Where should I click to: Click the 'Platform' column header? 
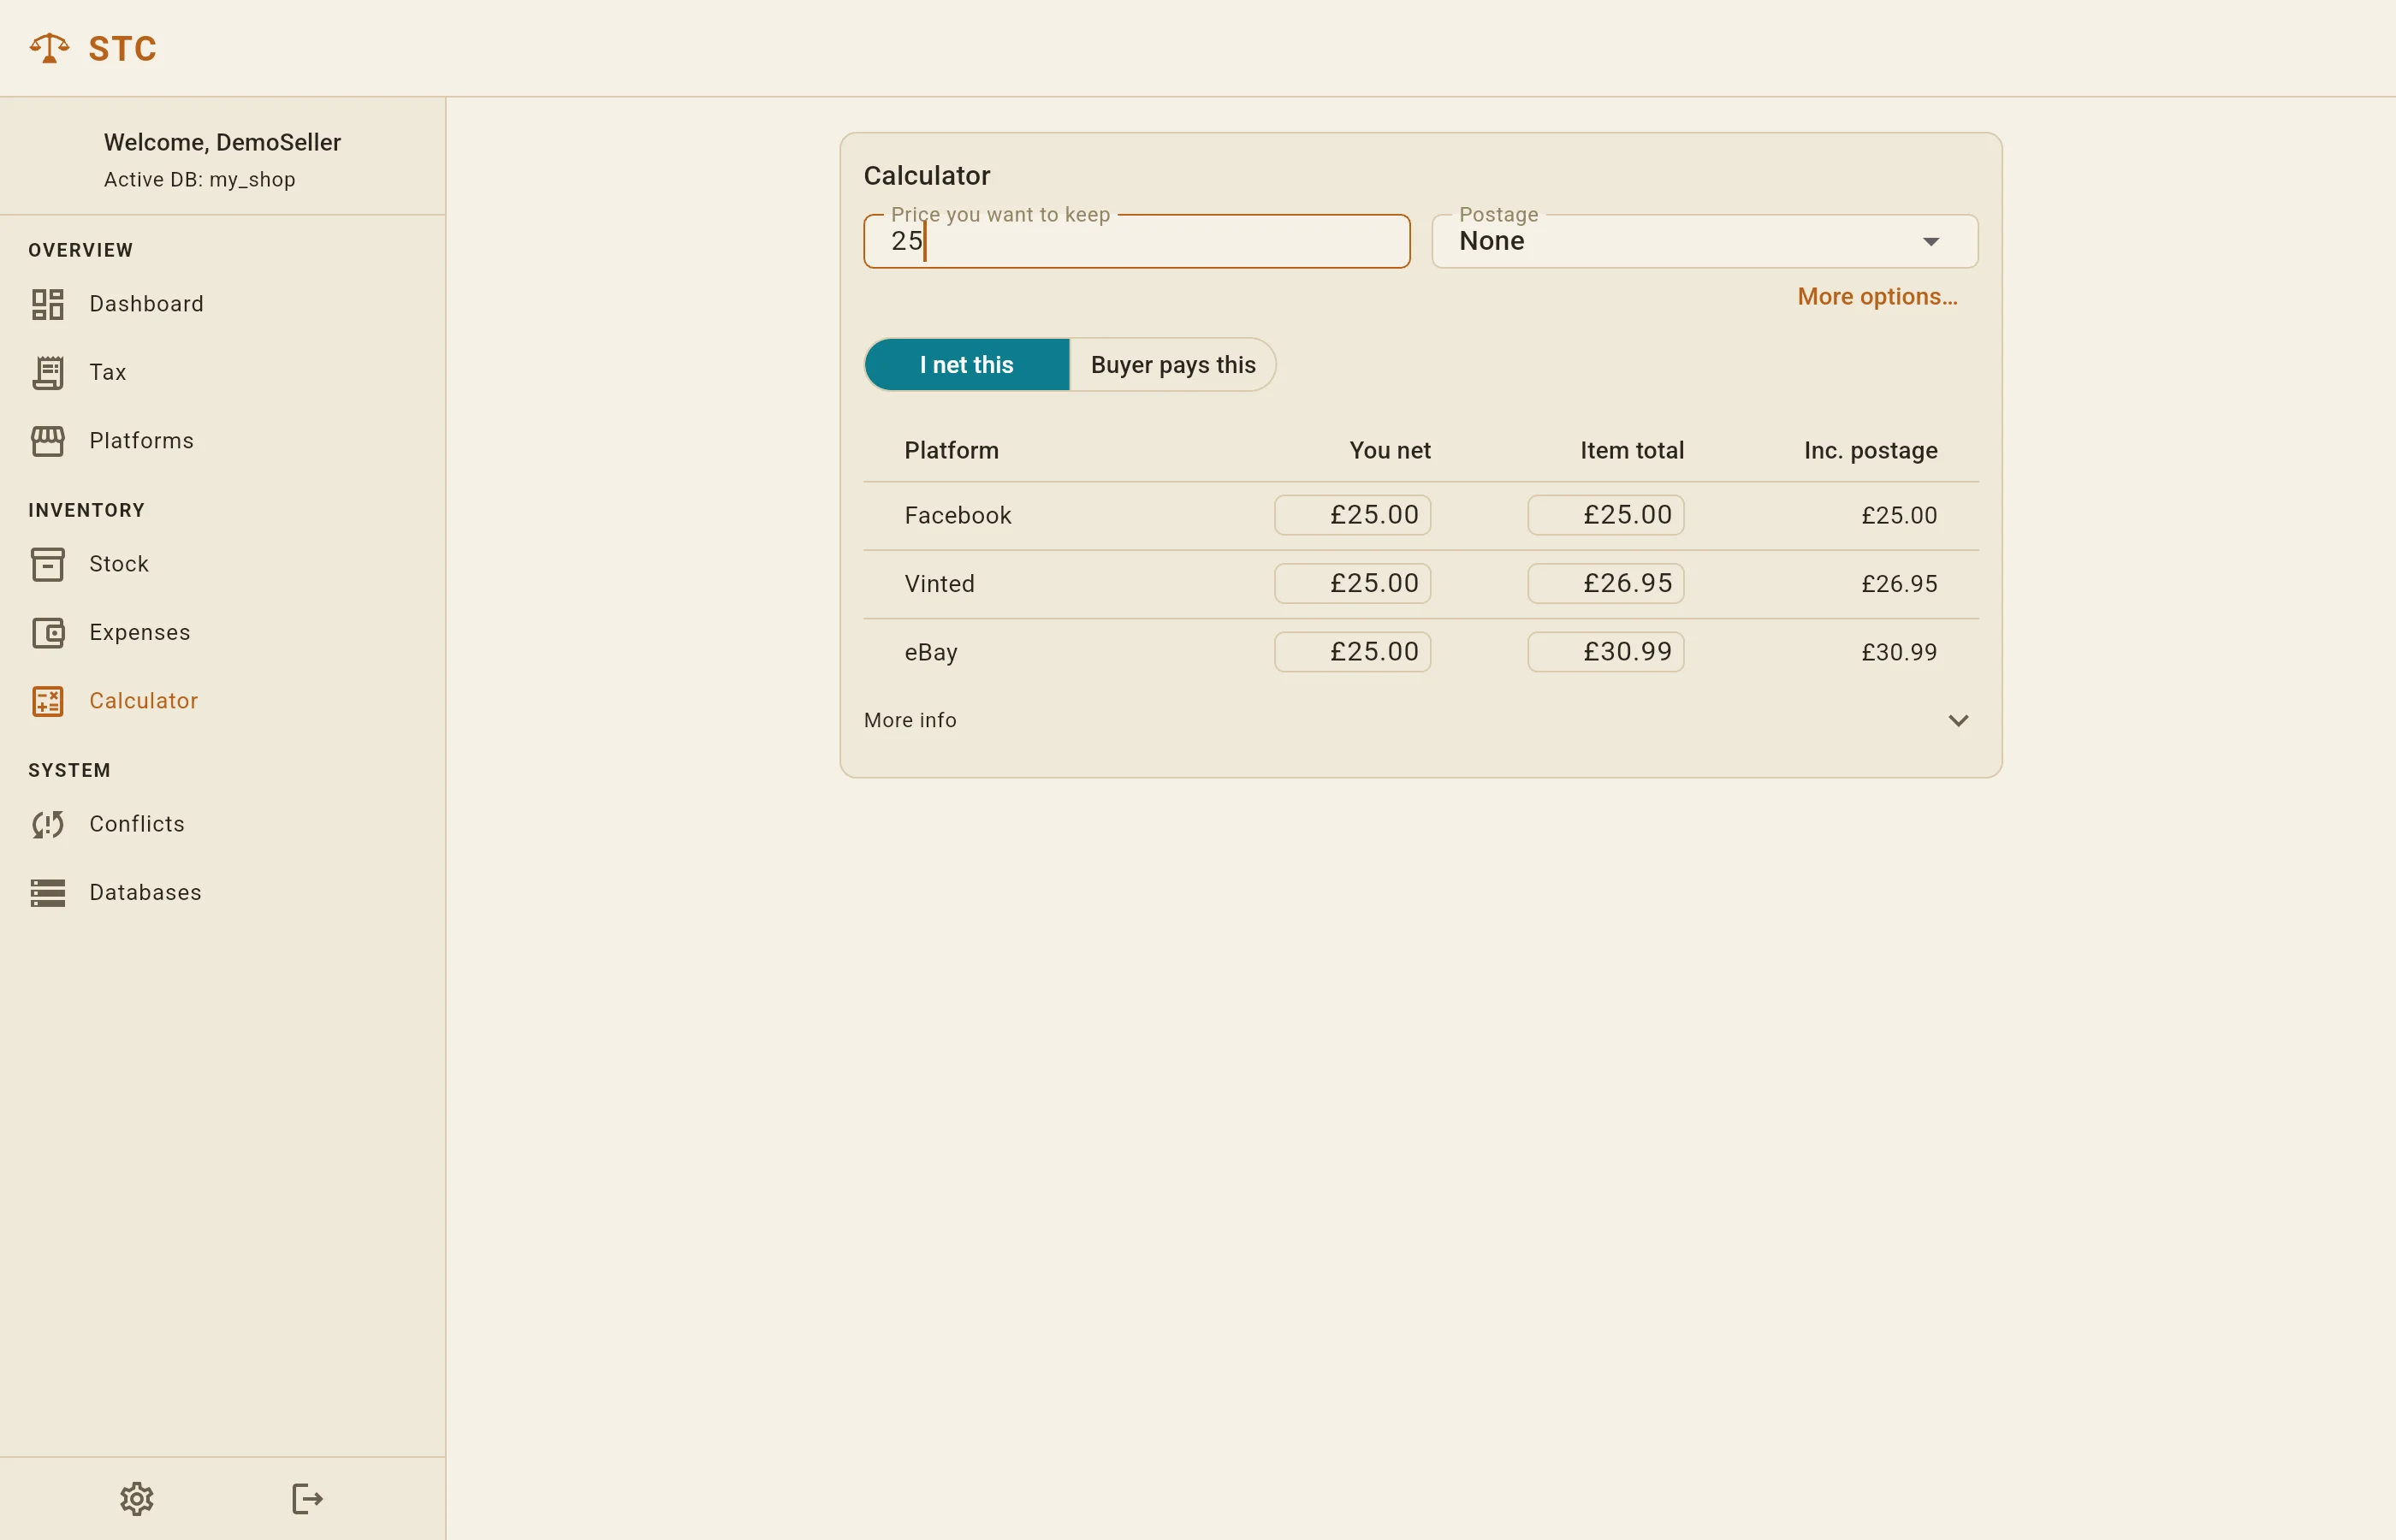pyautogui.click(x=951, y=451)
